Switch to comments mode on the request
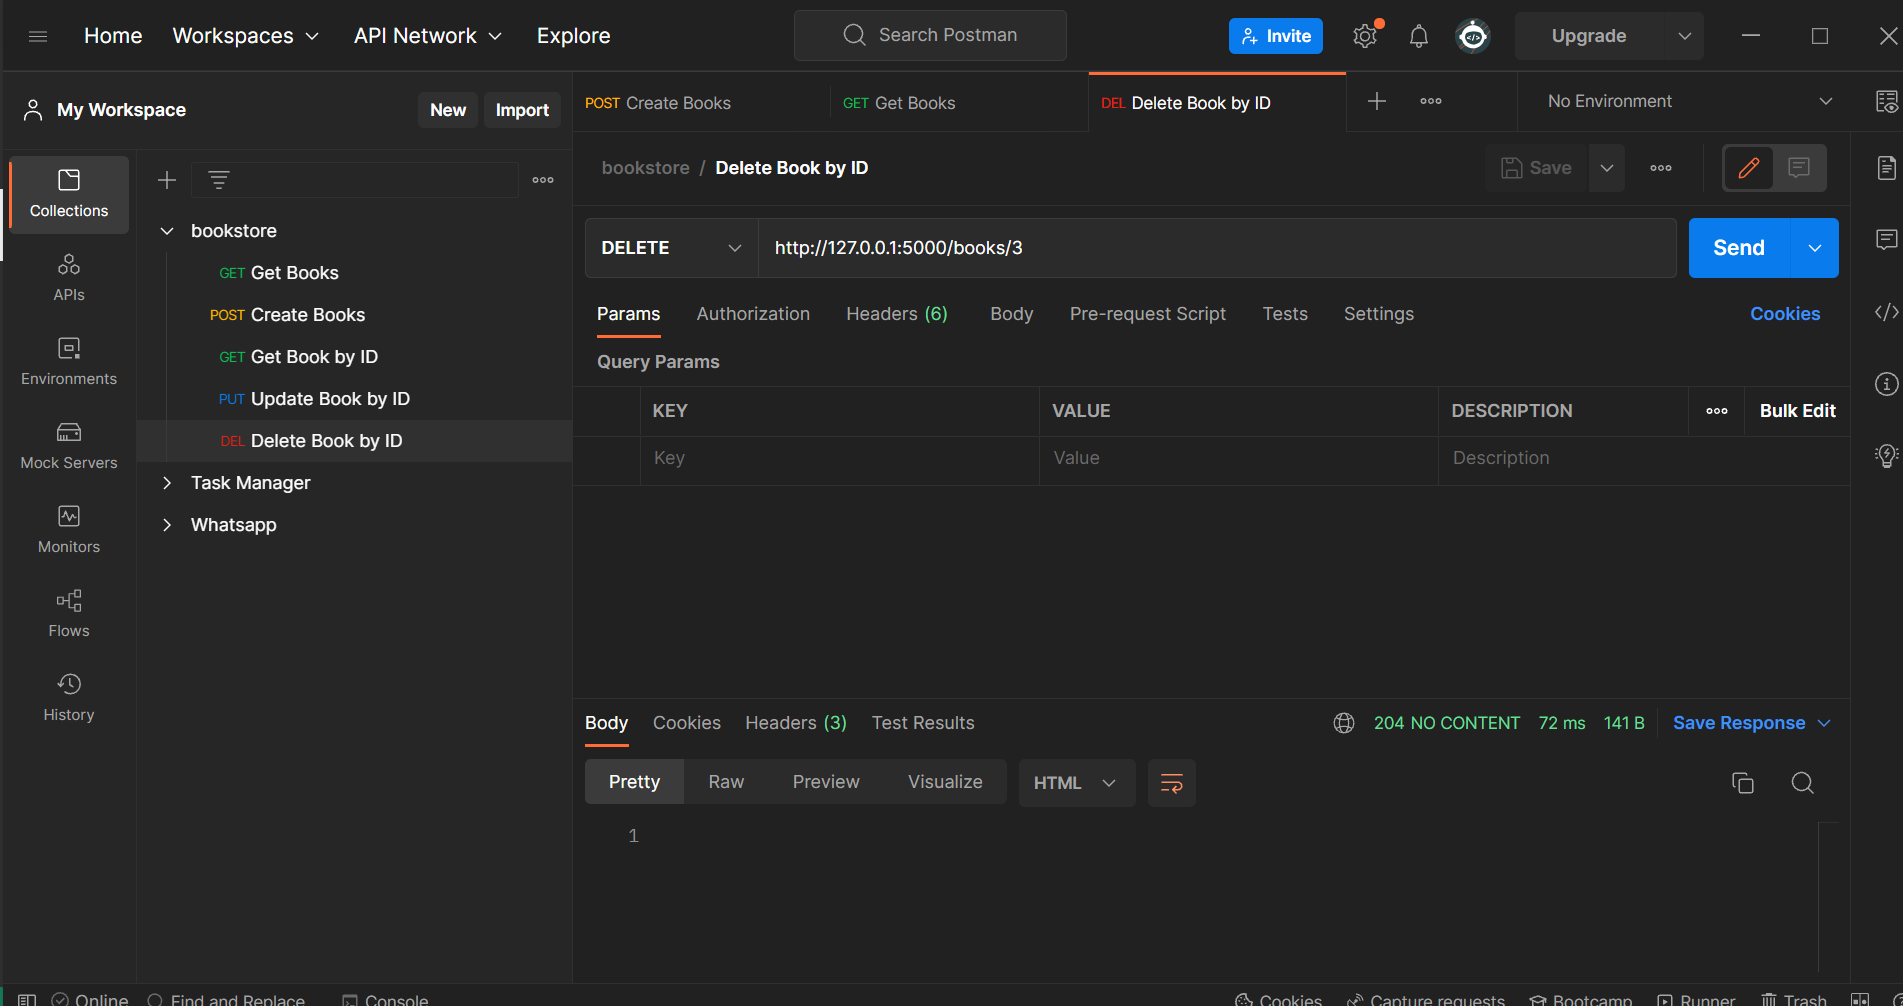 click(1799, 167)
